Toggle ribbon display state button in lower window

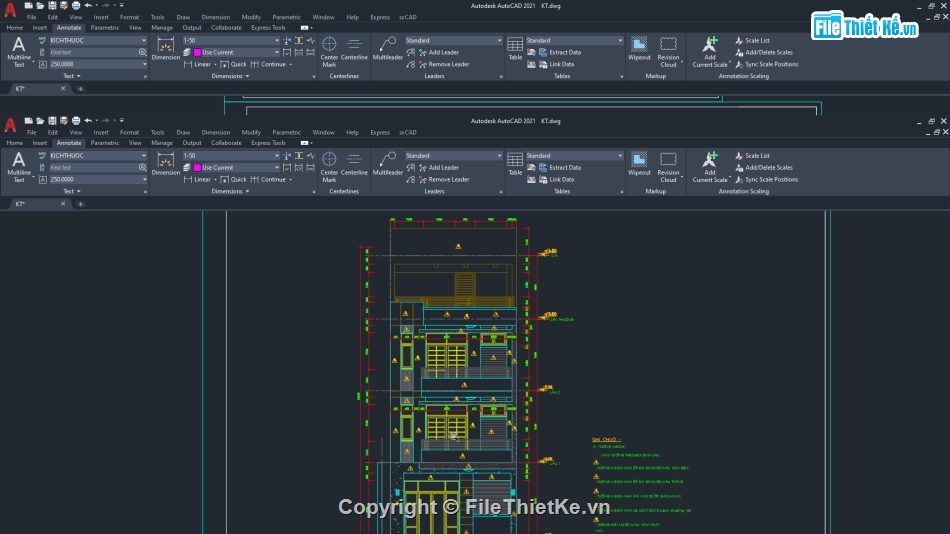click(x=306, y=143)
